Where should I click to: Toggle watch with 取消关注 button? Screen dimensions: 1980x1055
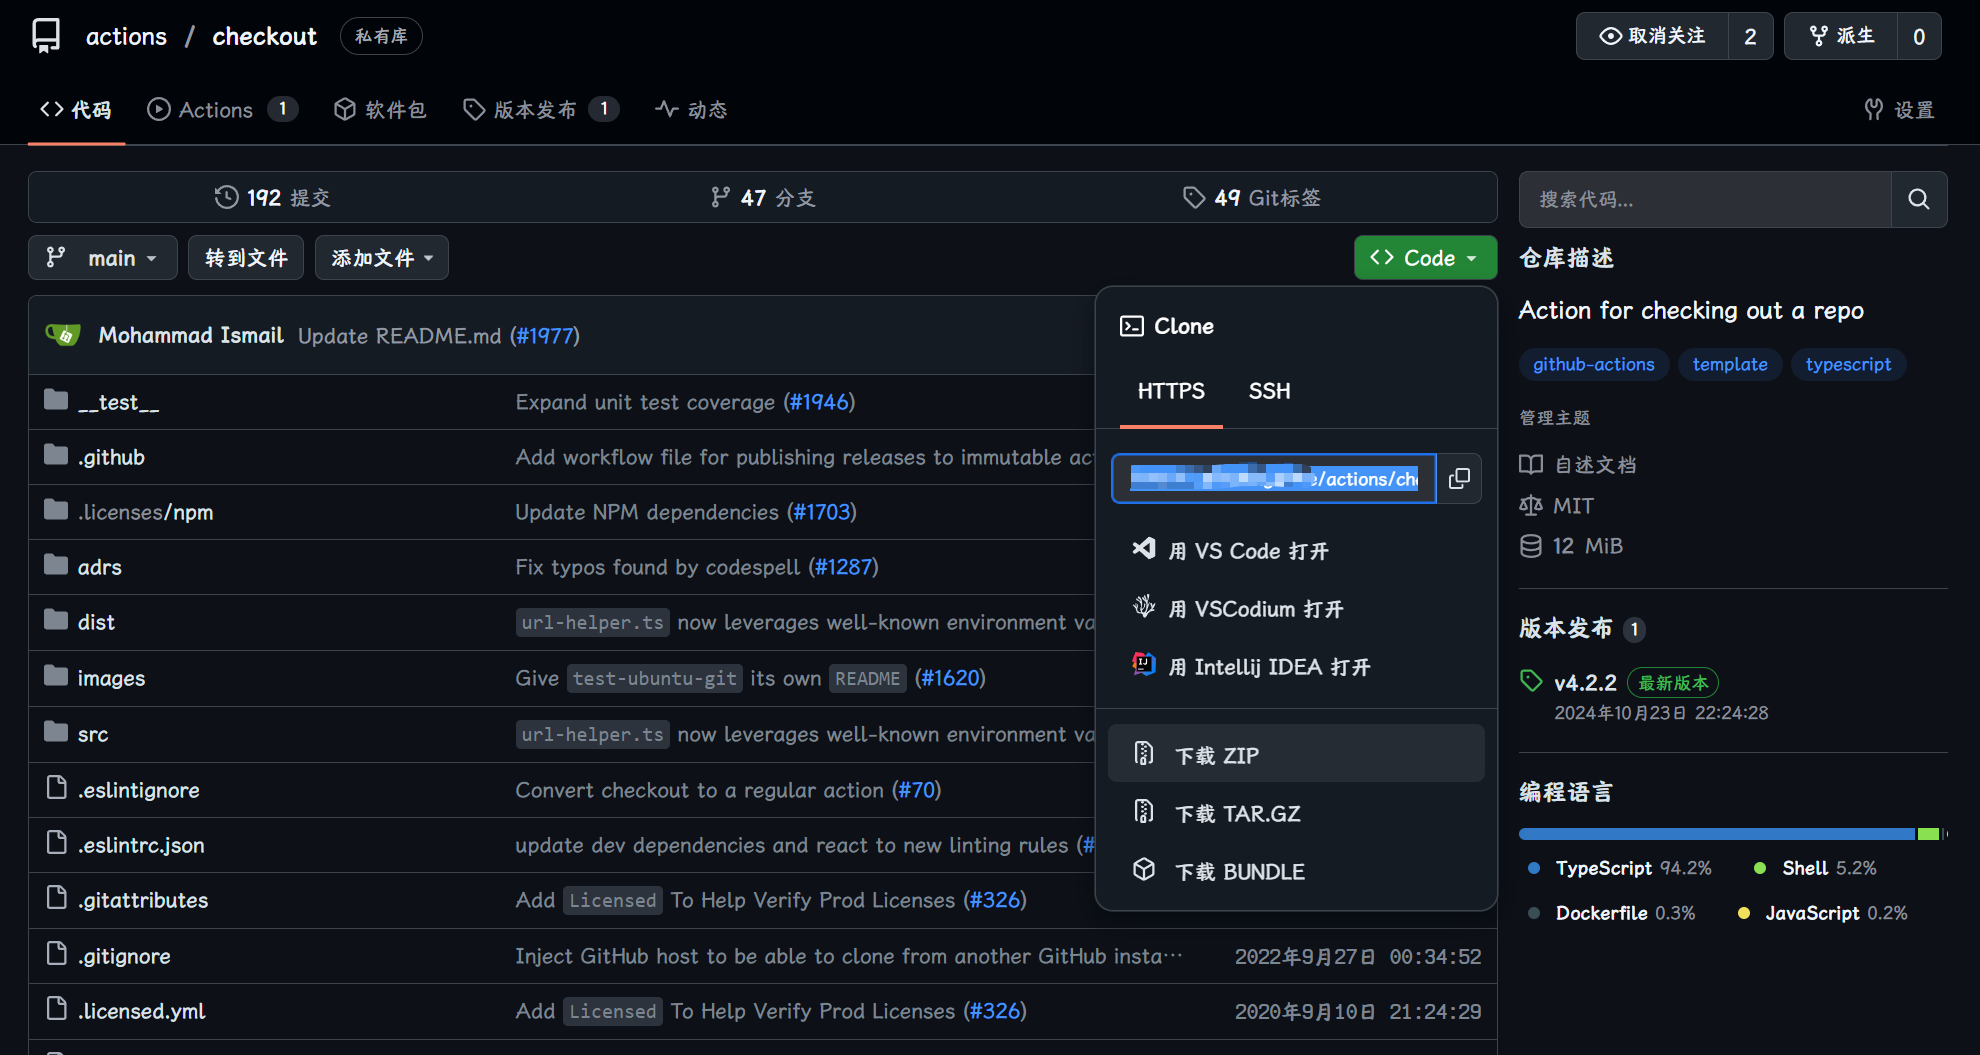[x=1652, y=36]
